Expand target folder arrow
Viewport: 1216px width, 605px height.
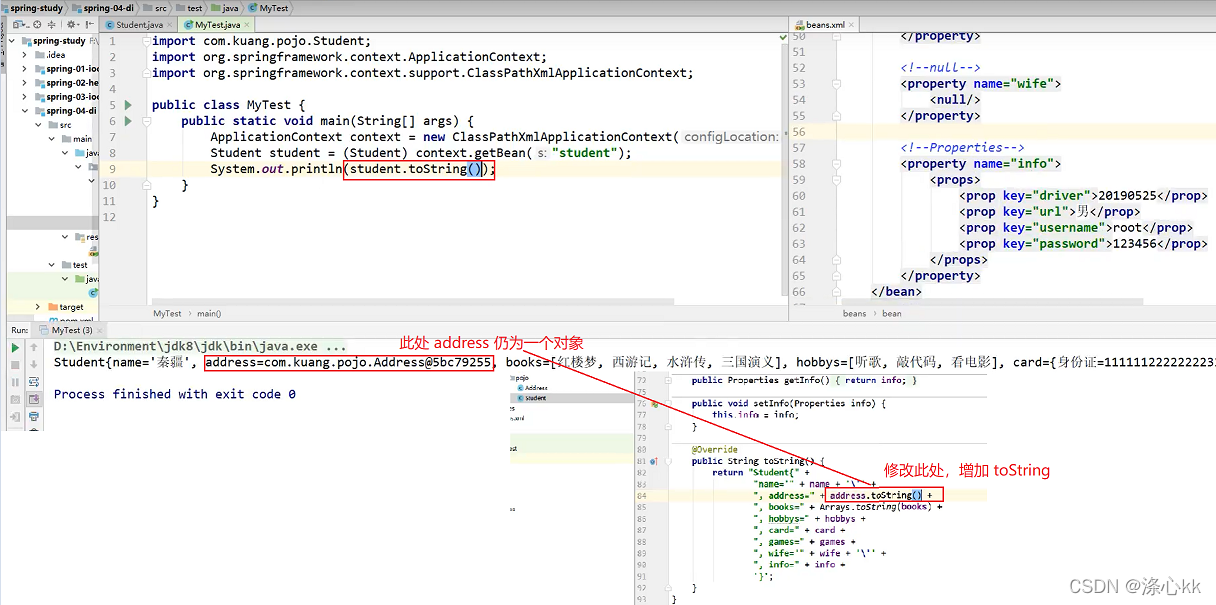39,307
